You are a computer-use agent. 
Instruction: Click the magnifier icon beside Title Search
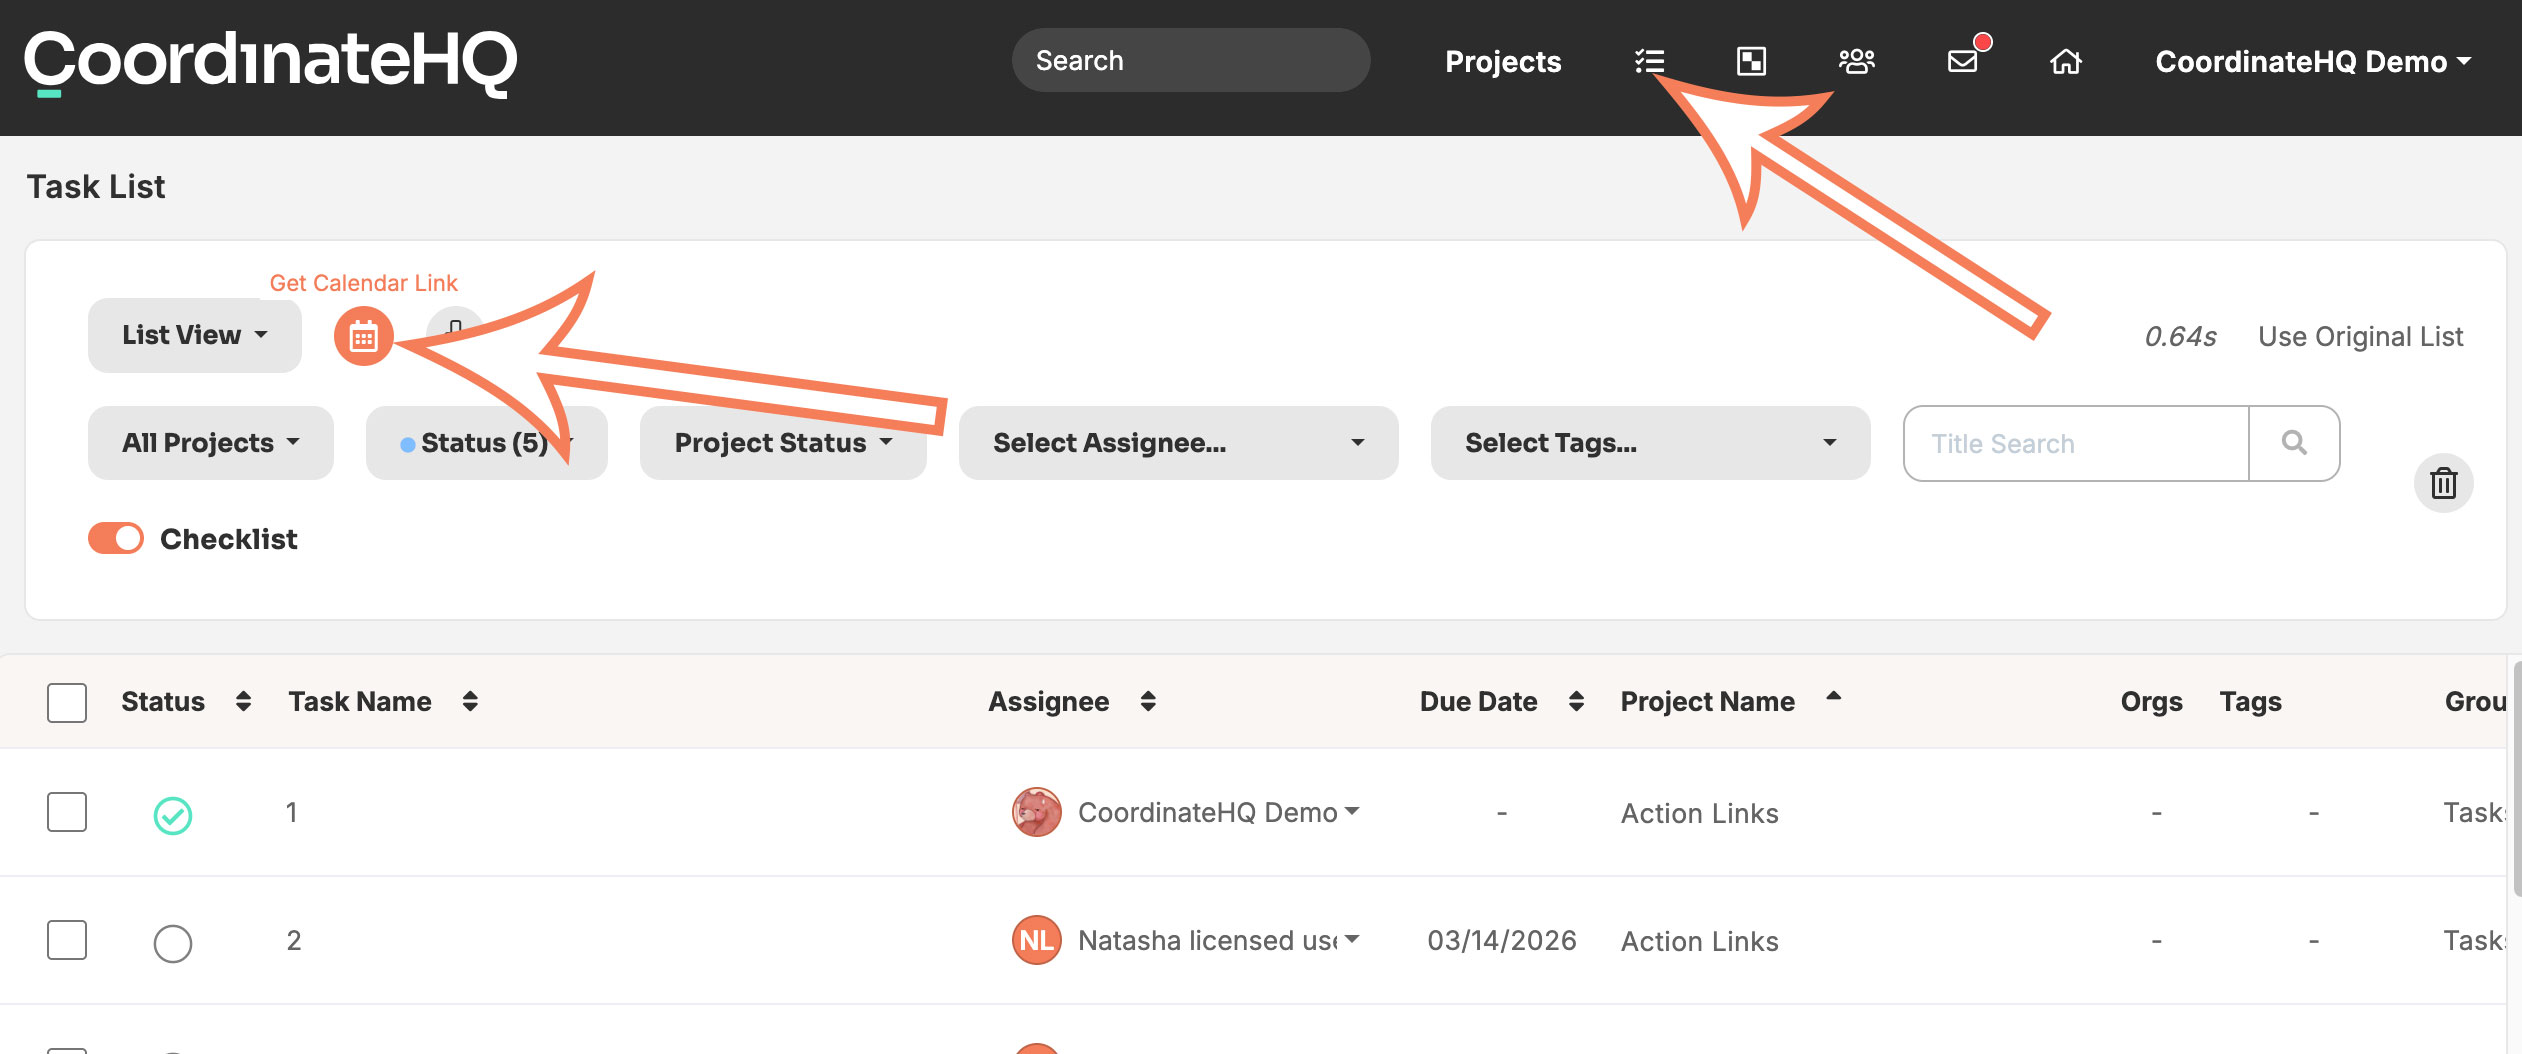click(2294, 443)
